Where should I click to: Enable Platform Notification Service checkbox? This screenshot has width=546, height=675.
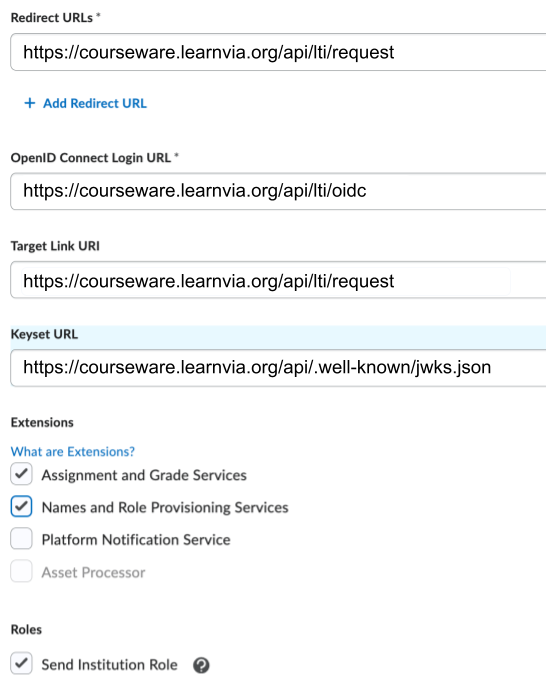pos(22,539)
